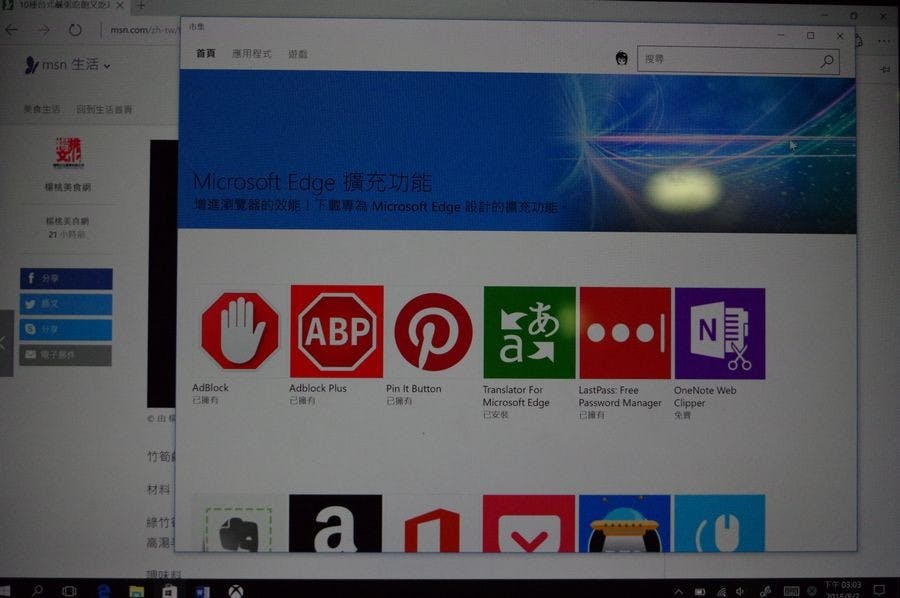This screenshot has height=598, width=900.
Task: Open a new tab in Edge
Action: [x=140, y=6]
